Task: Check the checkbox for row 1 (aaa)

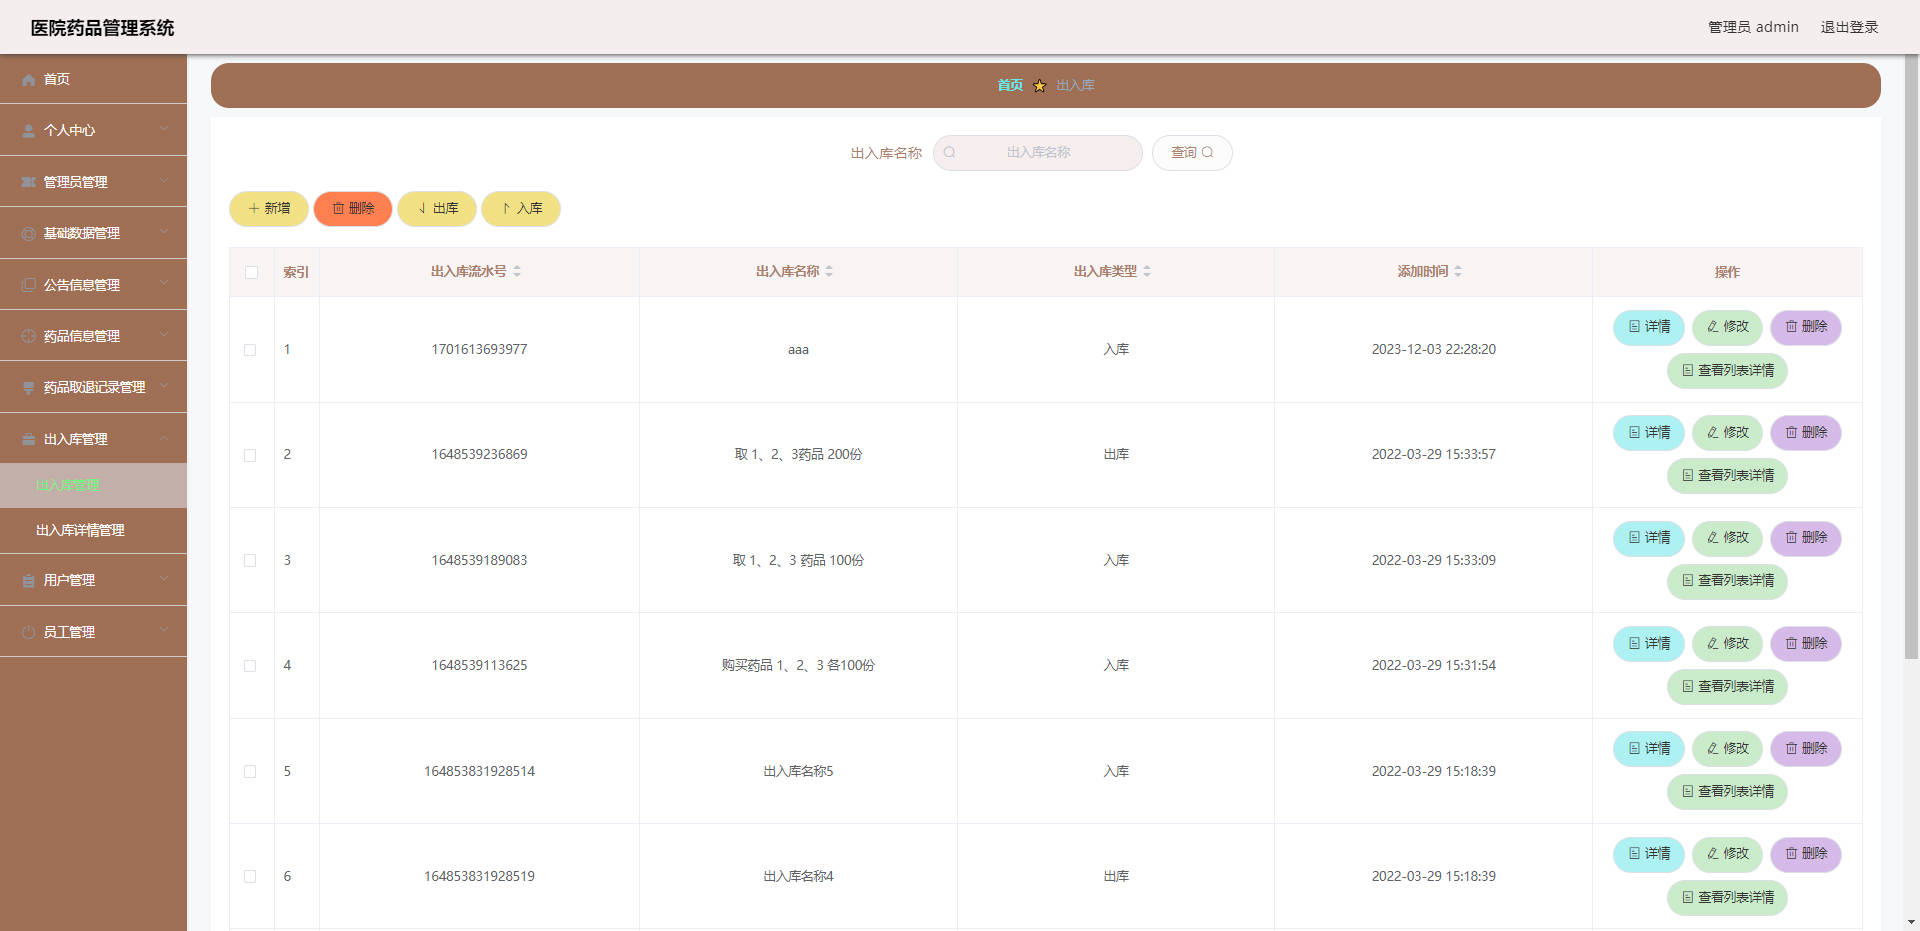Action: coord(250,350)
